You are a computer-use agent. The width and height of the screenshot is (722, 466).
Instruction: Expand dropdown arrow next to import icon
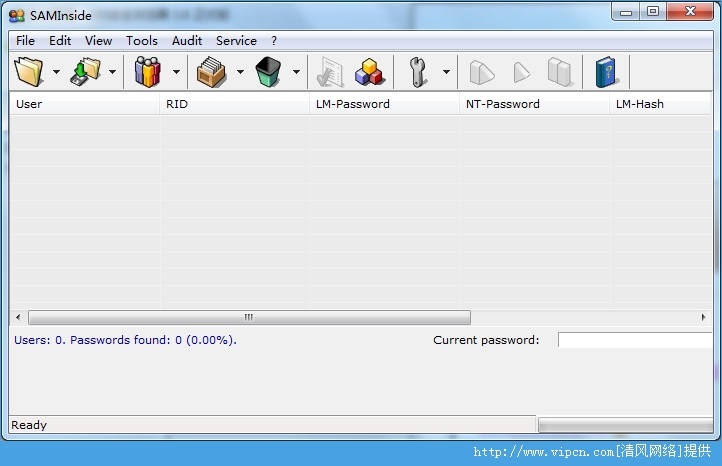(x=112, y=72)
